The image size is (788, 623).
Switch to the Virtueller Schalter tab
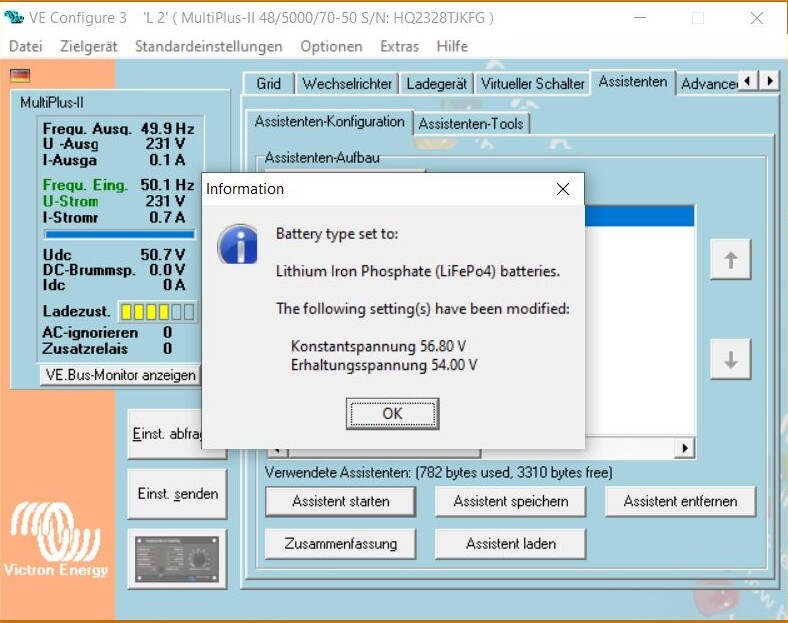click(x=532, y=83)
